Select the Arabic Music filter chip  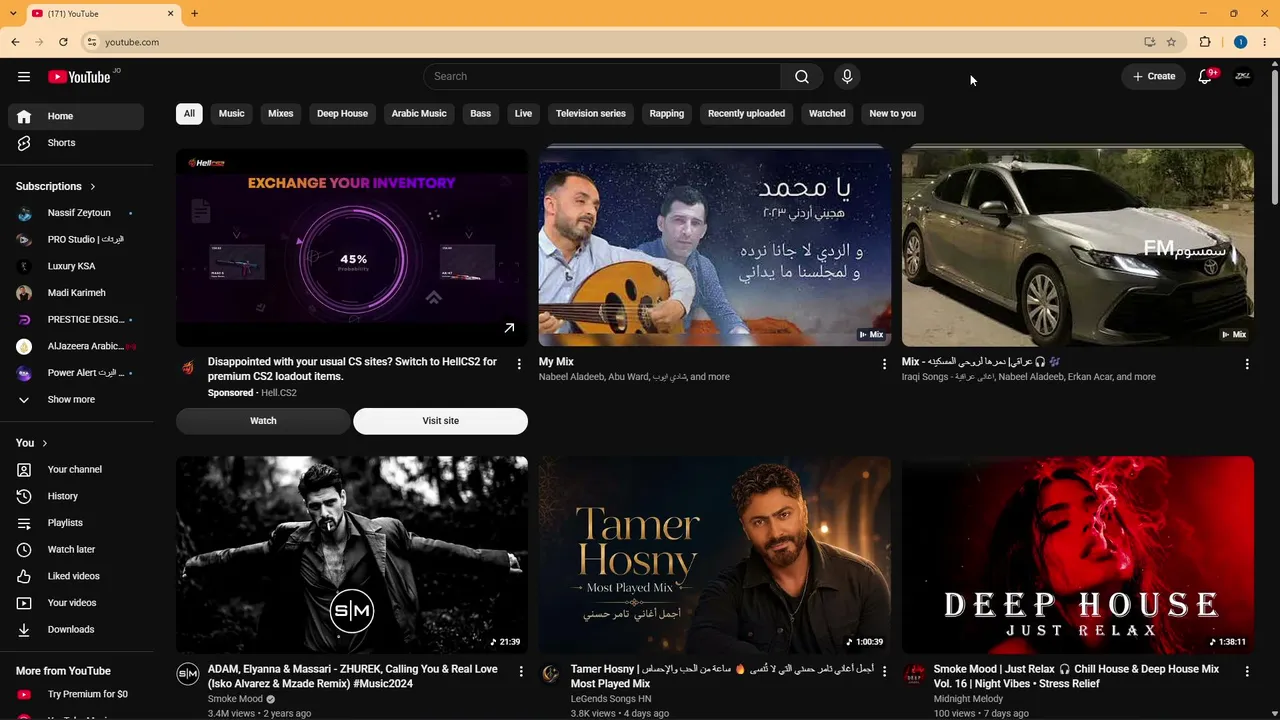419,114
